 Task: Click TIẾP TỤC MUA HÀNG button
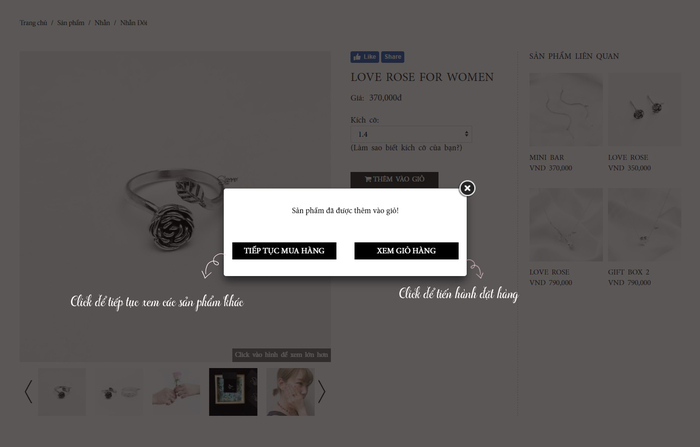click(x=284, y=251)
